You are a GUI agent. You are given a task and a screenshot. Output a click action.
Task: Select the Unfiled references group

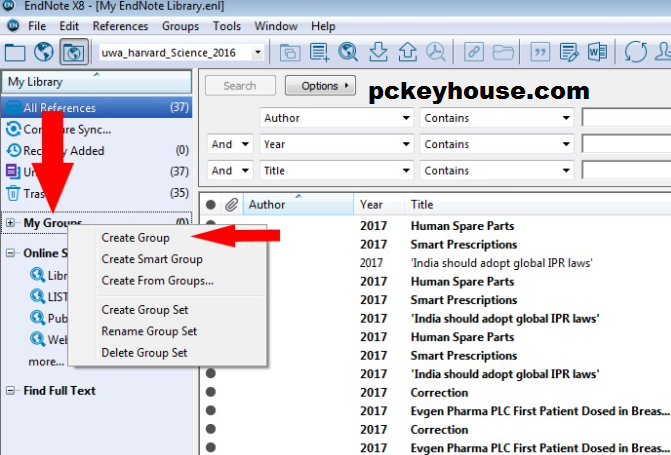pos(97,172)
